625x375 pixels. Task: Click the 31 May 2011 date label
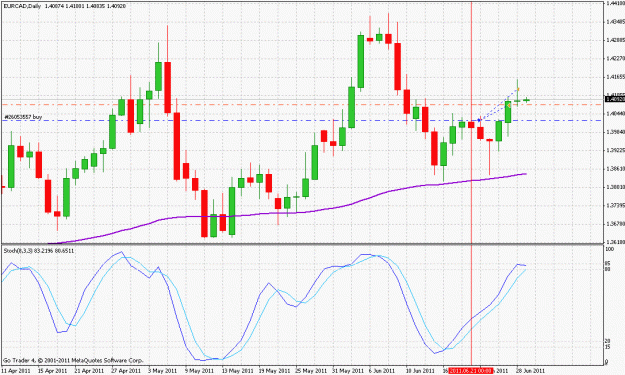(x=347, y=371)
